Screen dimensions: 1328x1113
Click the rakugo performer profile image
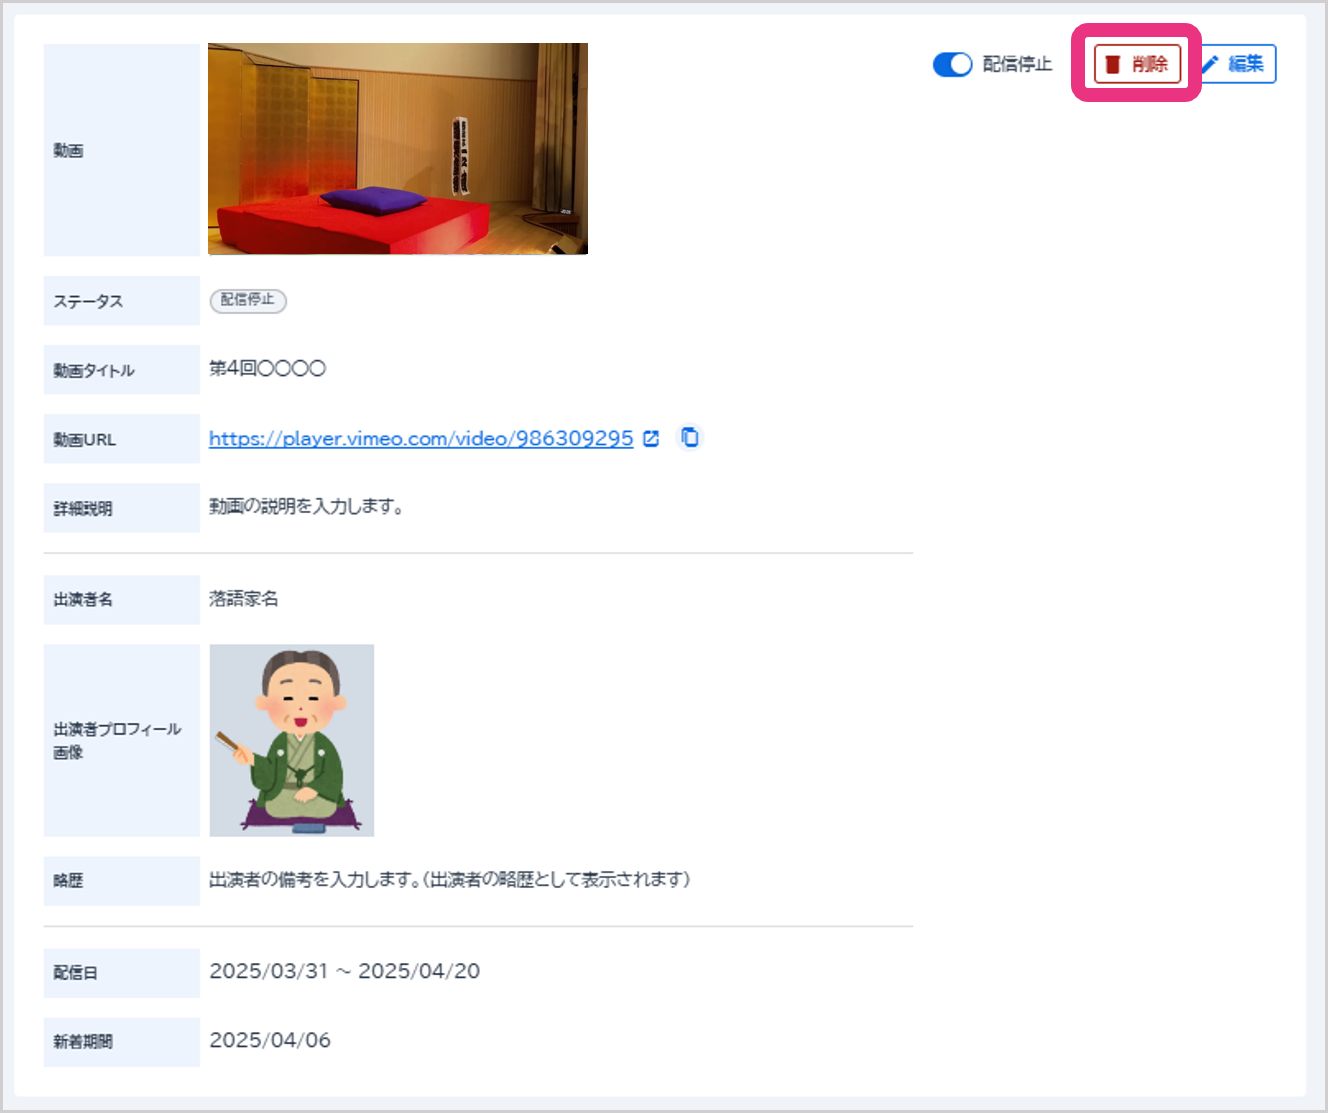click(x=291, y=740)
